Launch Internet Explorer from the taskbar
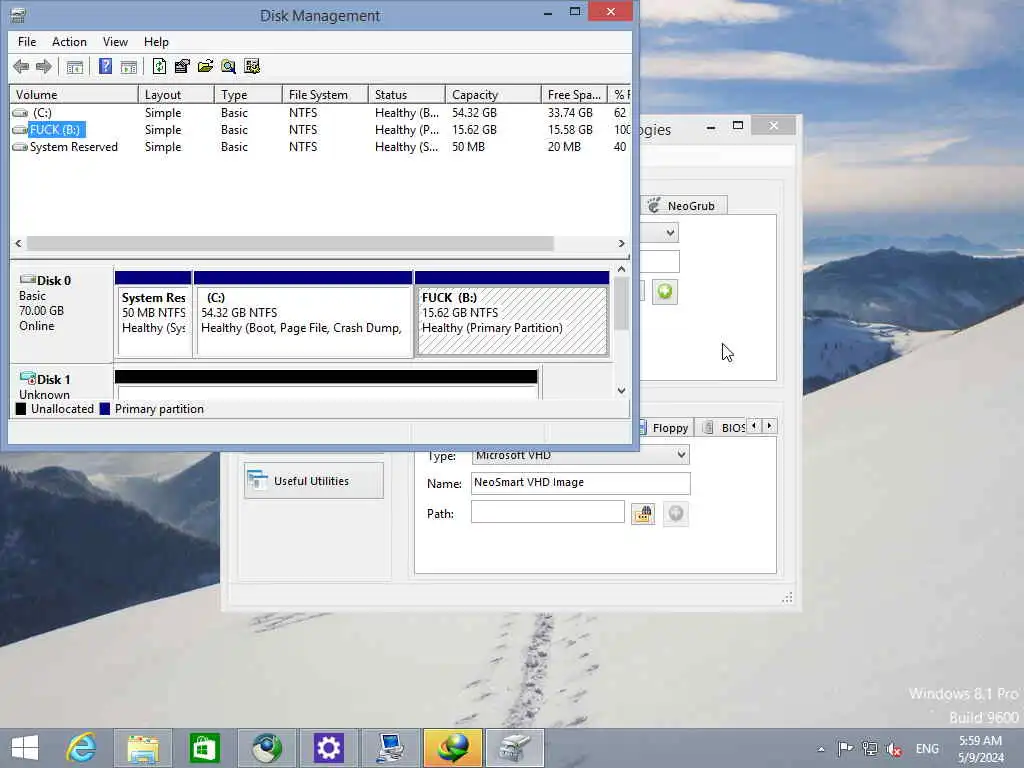Image resolution: width=1024 pixels, height=768 pixels. click(x=82, y=748)
